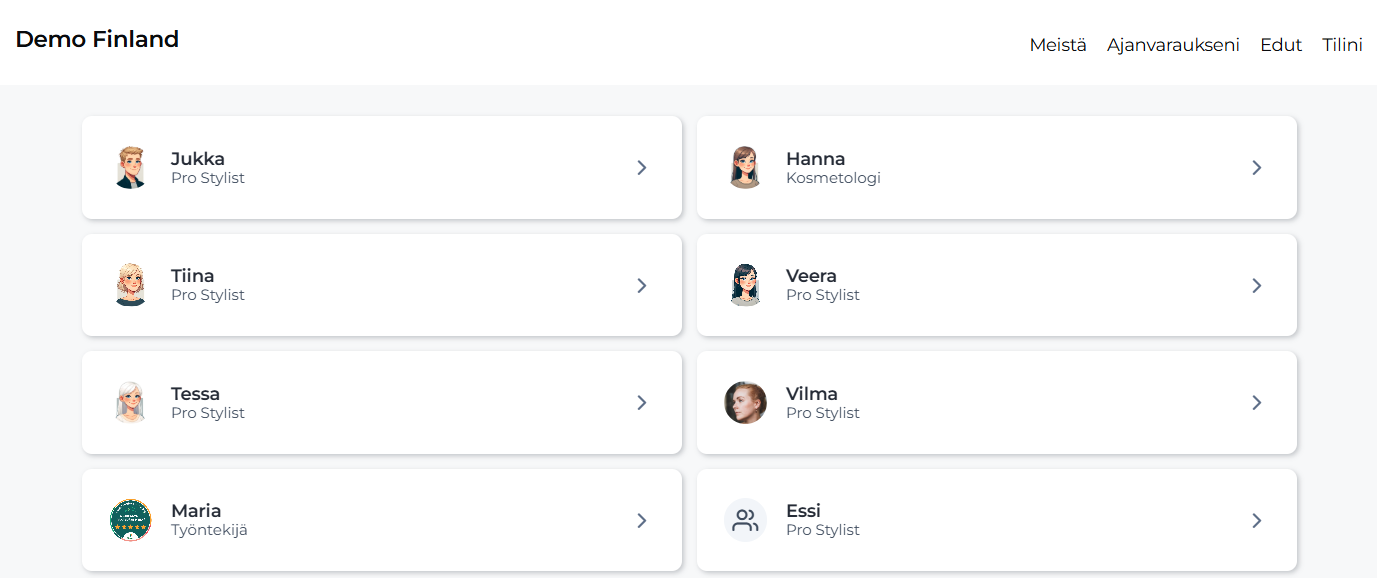1377x578 pixels.
Task: Open the Tilini account page
Action: pos(1342,45)
